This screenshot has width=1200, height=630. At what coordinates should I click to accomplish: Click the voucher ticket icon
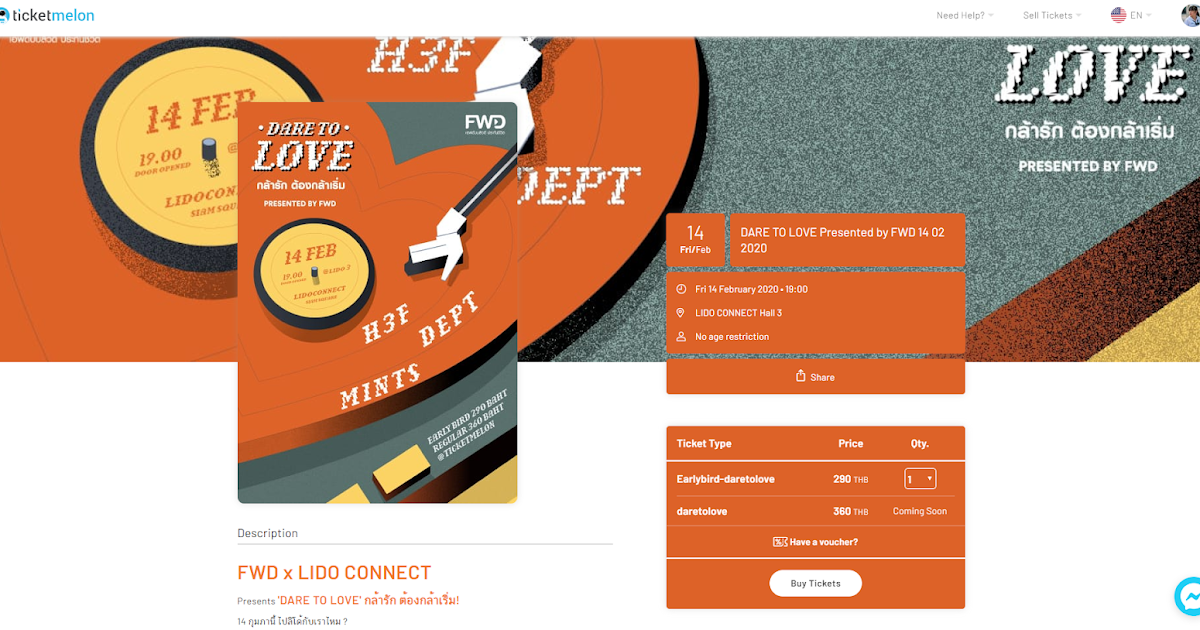[780, 542]
